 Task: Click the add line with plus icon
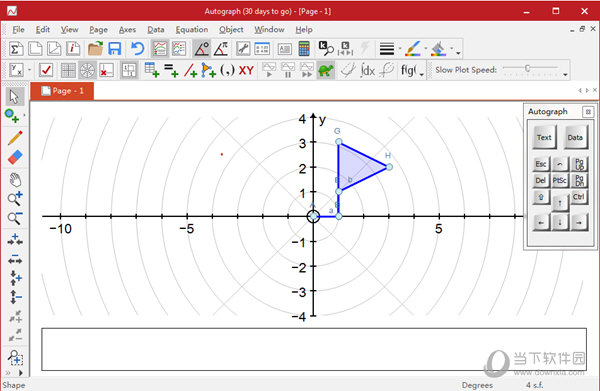[x=190, y=70]
